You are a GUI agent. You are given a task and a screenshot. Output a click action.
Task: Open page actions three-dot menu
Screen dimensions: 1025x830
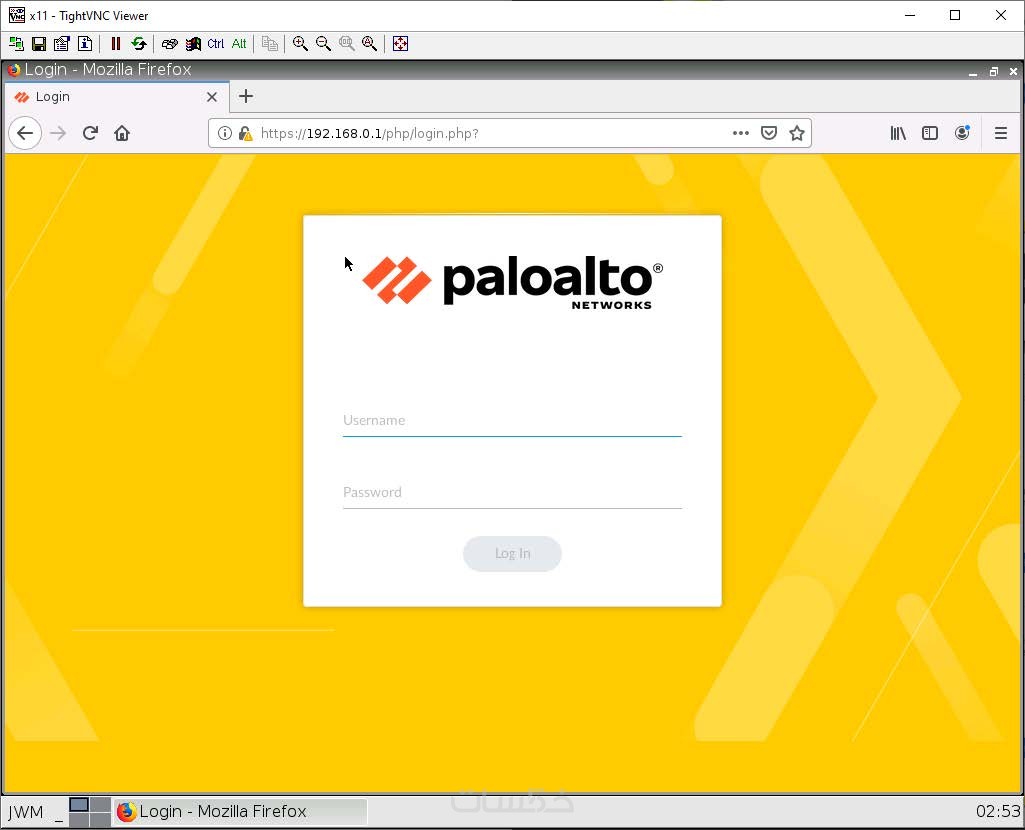(x=741, y=133)
